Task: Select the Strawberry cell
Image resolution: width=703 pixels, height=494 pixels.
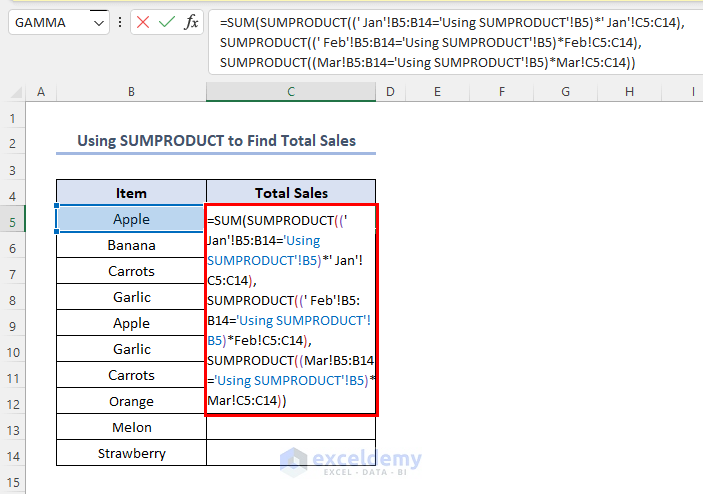Action: (x=131, y=453)
